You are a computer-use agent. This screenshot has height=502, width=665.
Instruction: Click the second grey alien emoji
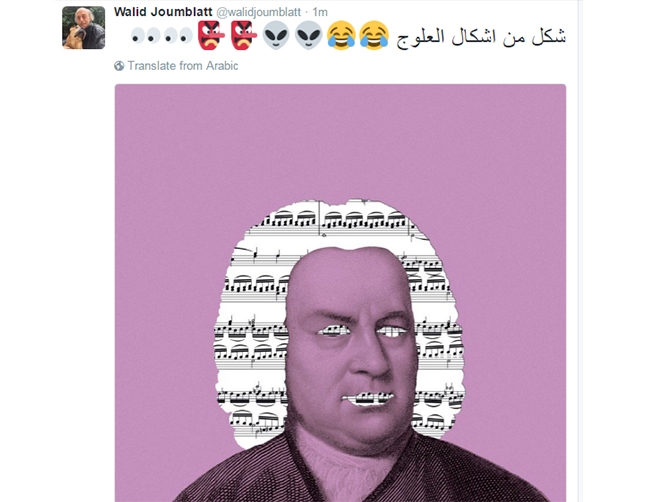pyautogui.click(x=308, y=36)
